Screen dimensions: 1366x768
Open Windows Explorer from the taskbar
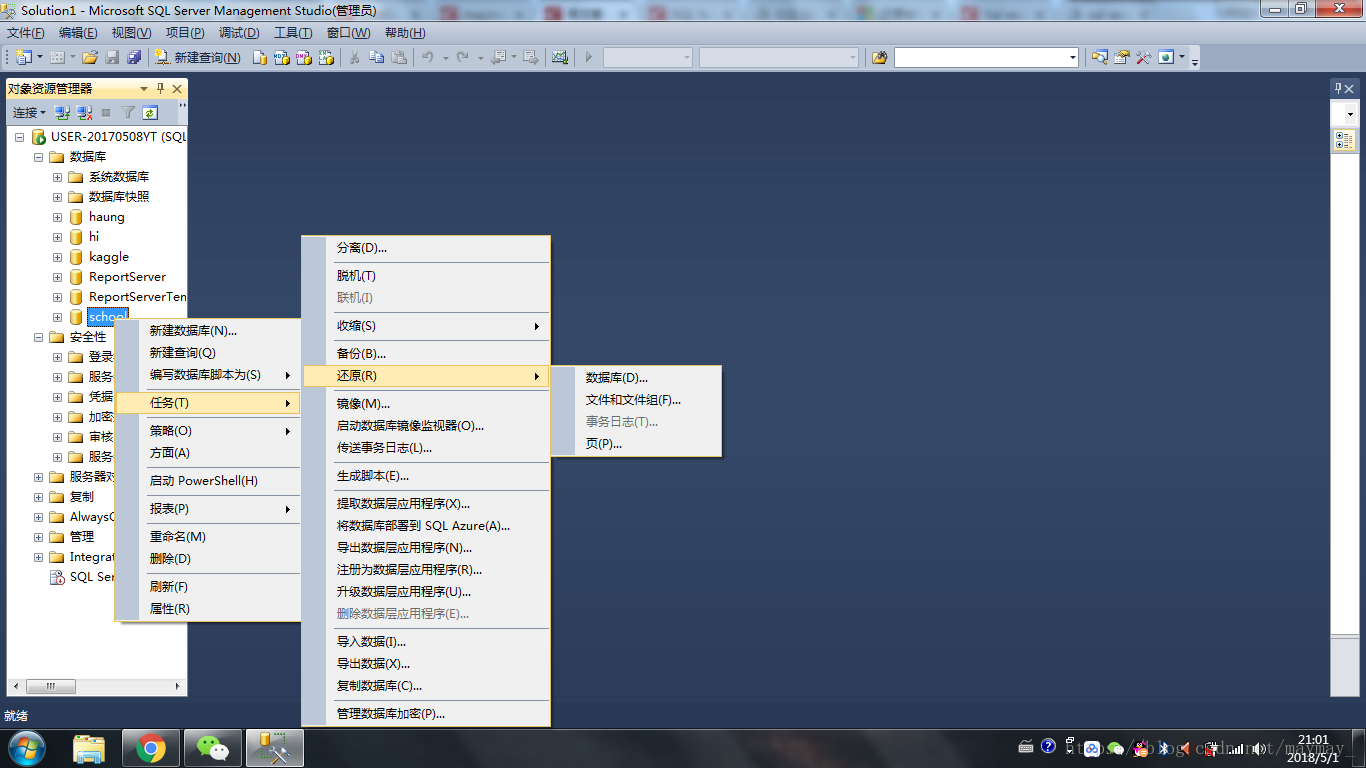point(89,748)
